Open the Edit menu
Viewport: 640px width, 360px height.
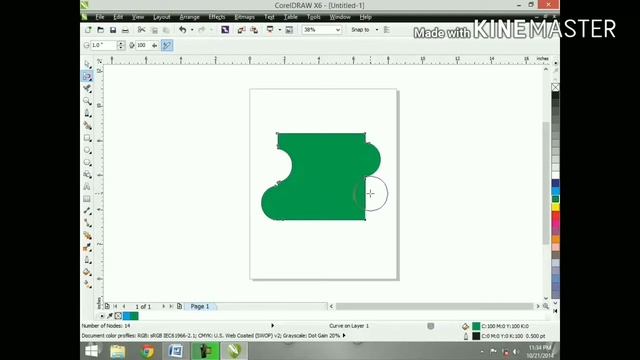click(118, 17)
